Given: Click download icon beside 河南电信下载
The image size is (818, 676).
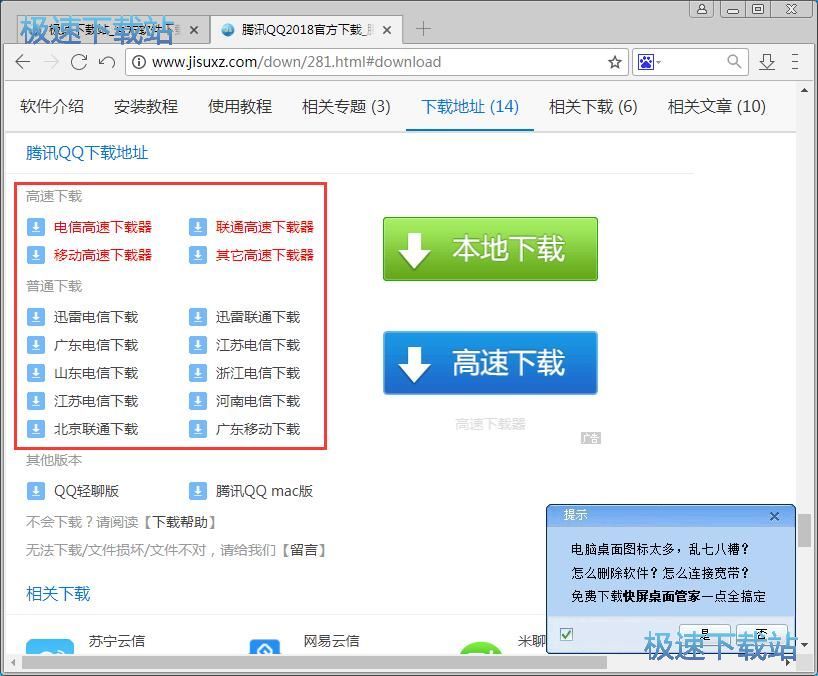Looking at the screenshot, I should tap(198, 401).
